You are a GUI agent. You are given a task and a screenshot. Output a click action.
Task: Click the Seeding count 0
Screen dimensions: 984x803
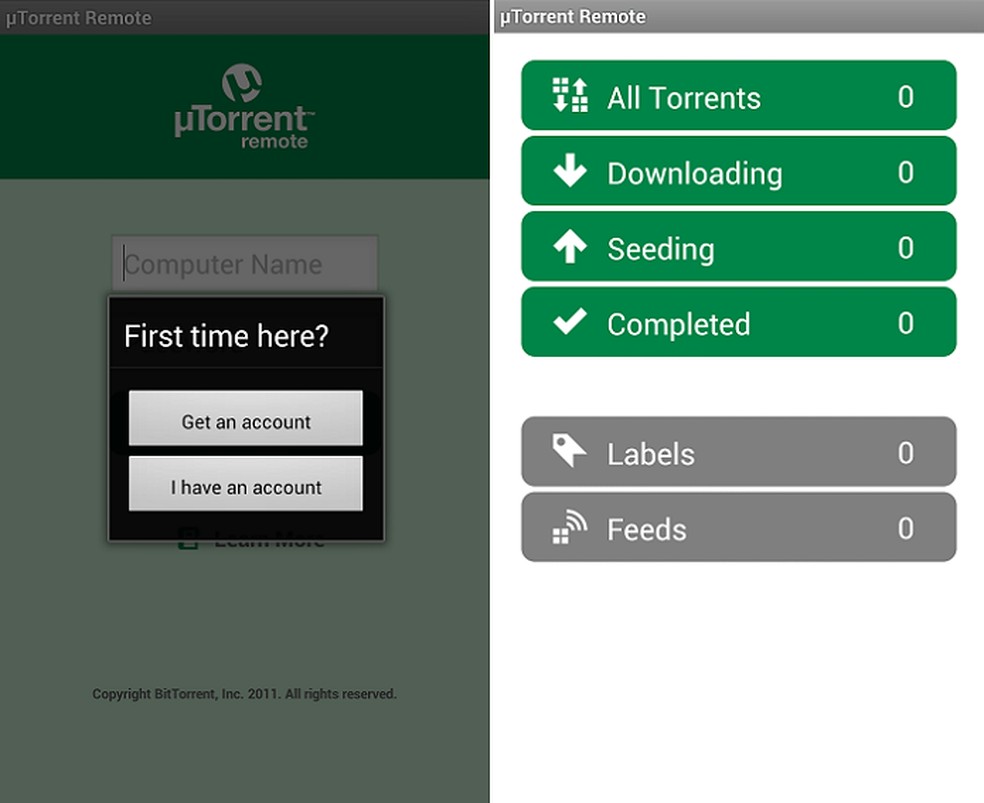click(905, 247)
